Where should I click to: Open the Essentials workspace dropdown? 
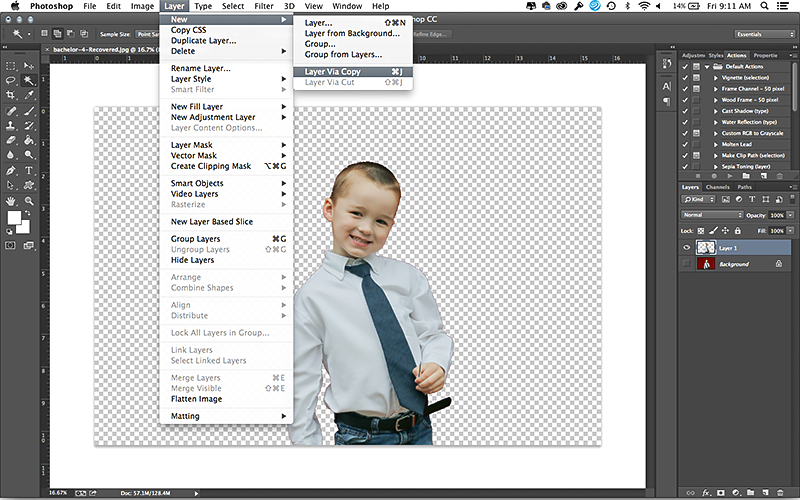765,34
